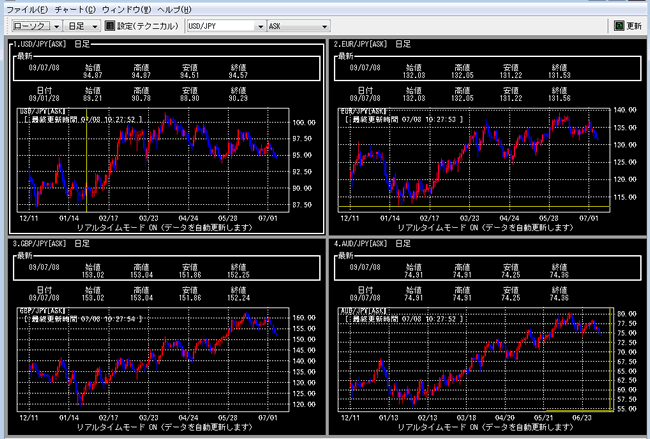This screenshot has width=650, height=439.
Task: Click the 80.00 price axis label in AUD/JPY chart
Action: click(x=626, y=314)
